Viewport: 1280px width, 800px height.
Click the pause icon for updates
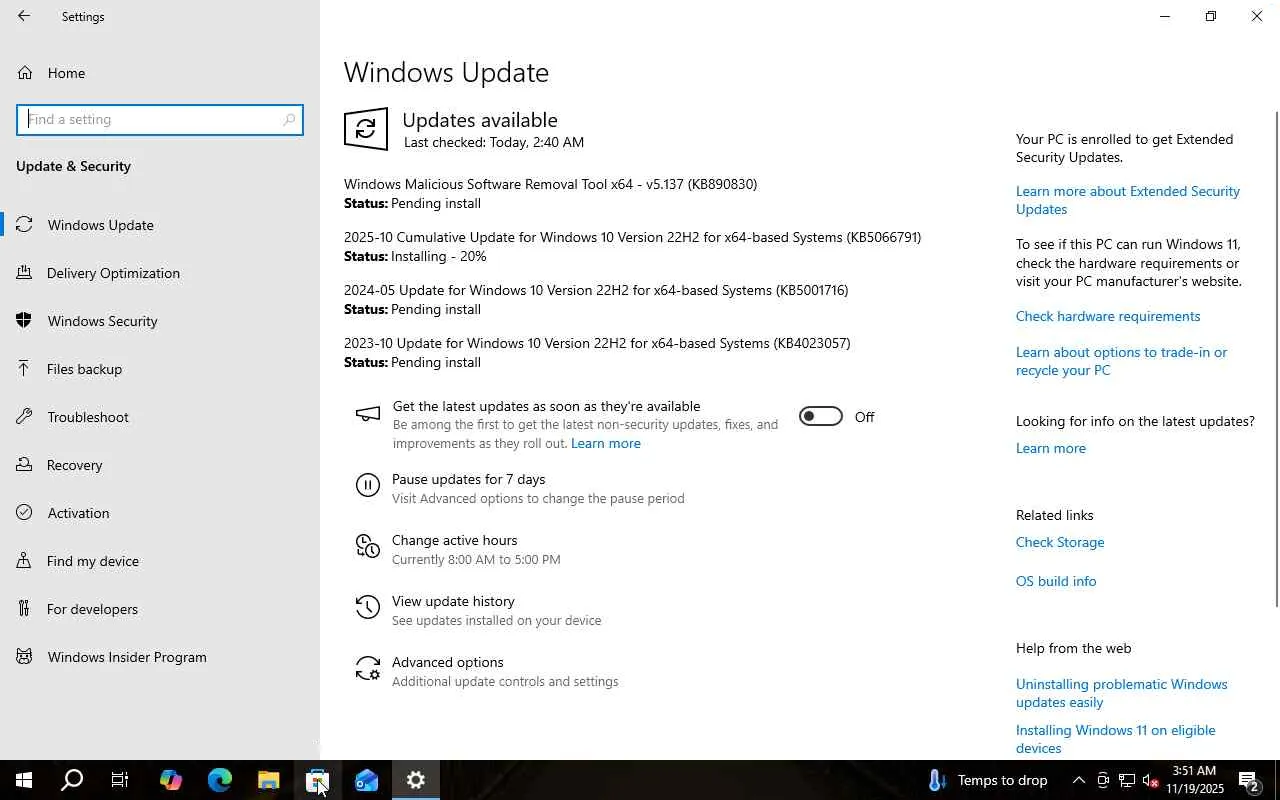[x=368, y=486]
